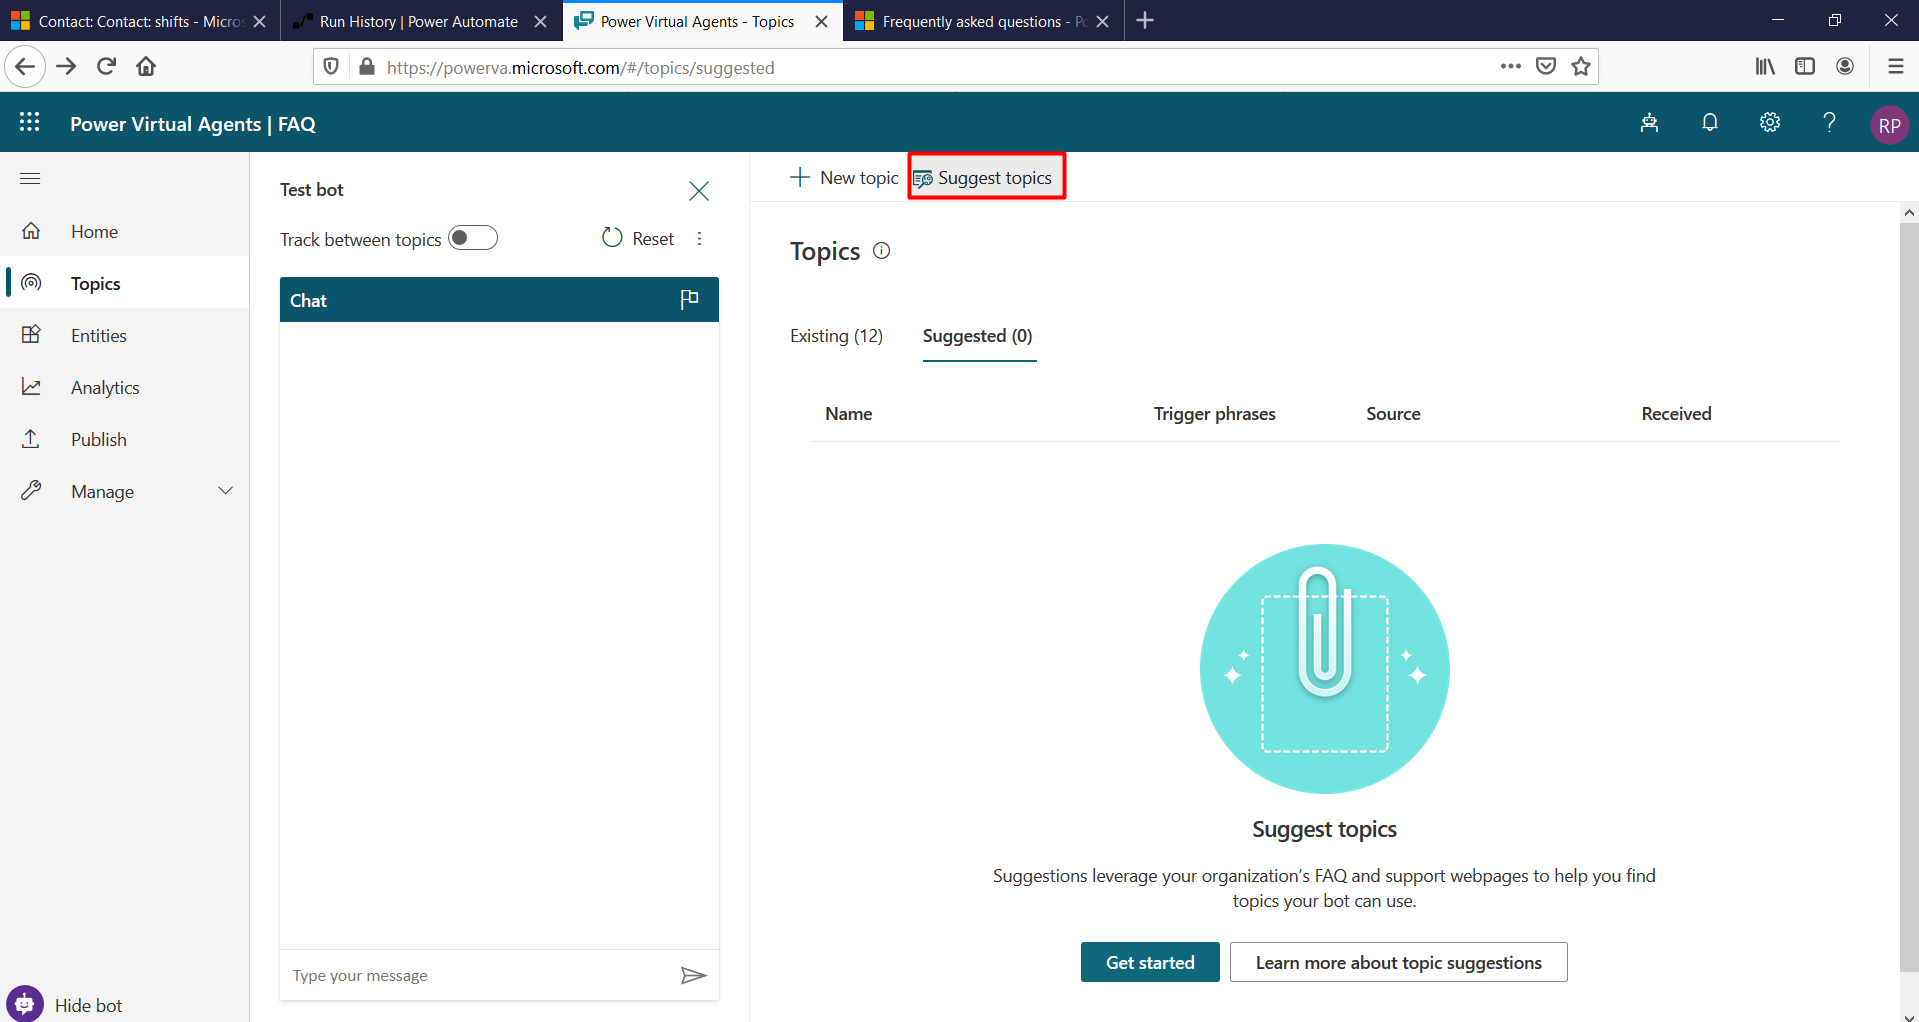This screenshot has width=1919, height=1022.
Task: Select the Suggested (0) tab
Action: (x=978, y=336)
